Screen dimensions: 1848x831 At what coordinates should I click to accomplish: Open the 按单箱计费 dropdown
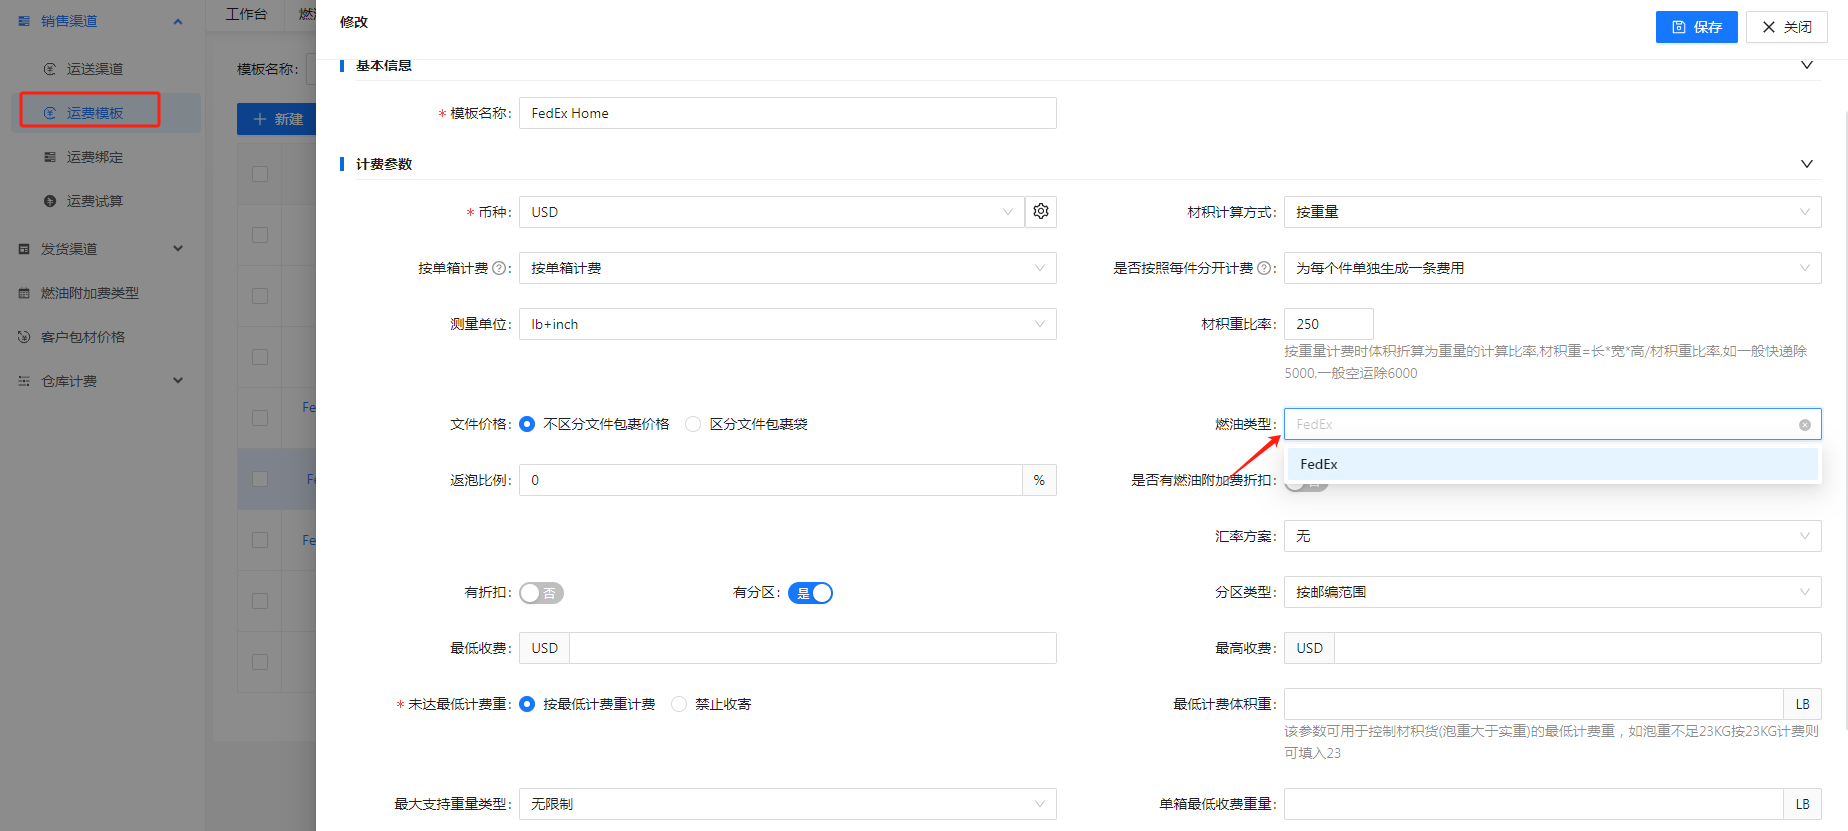[788, 268]
